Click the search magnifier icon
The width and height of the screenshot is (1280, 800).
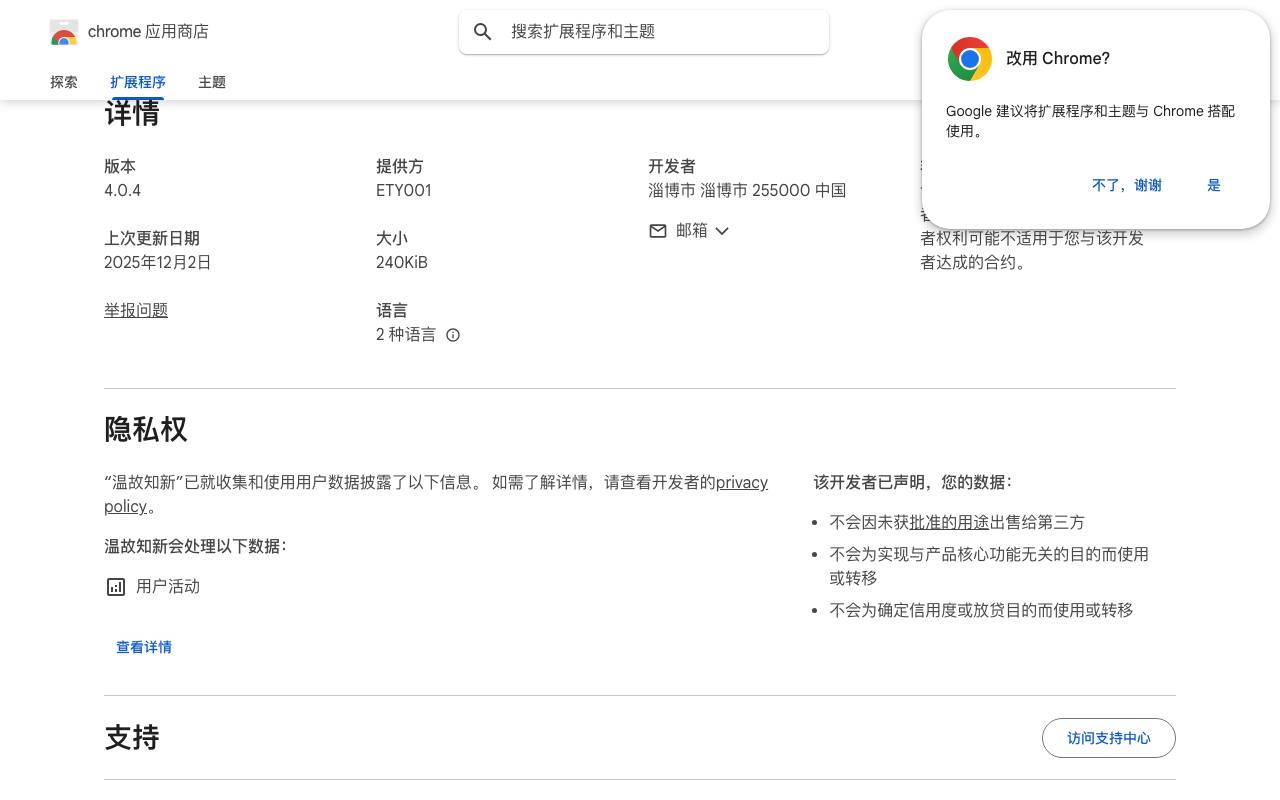(x=483, y=32)
